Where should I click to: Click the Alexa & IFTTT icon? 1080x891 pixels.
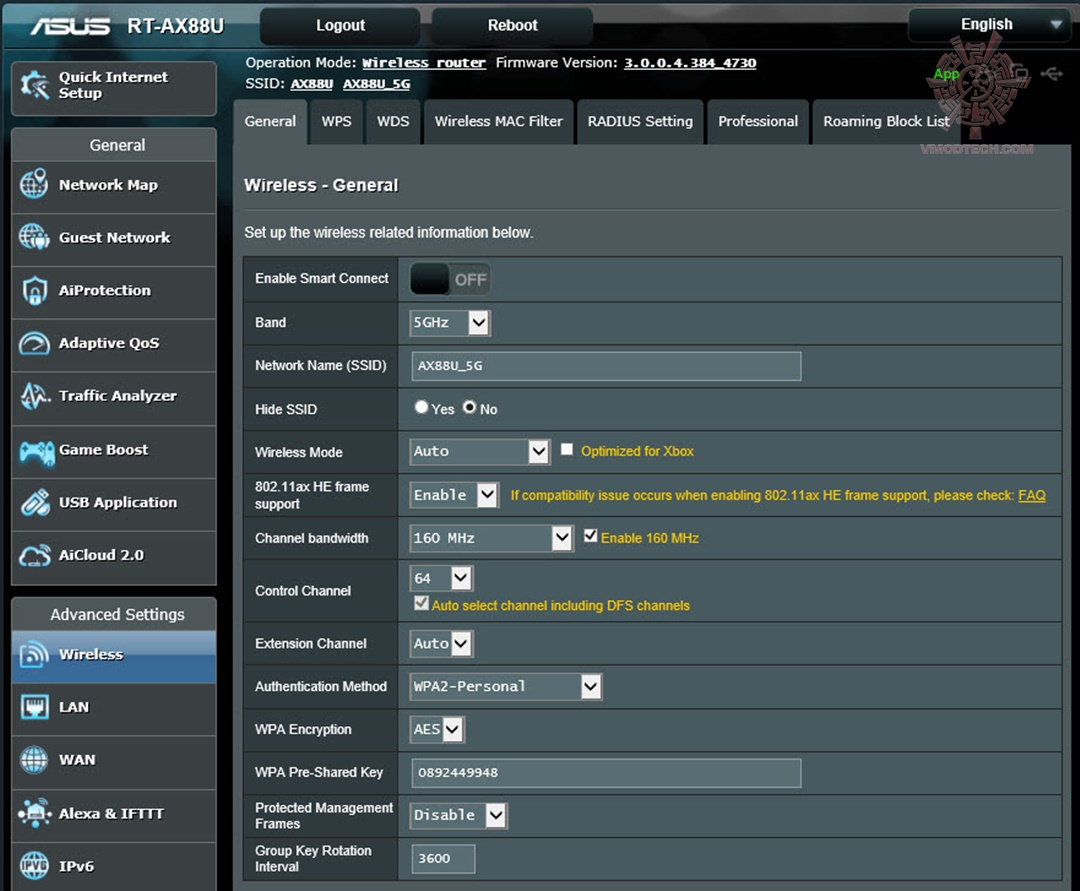[x=34, y=813]
